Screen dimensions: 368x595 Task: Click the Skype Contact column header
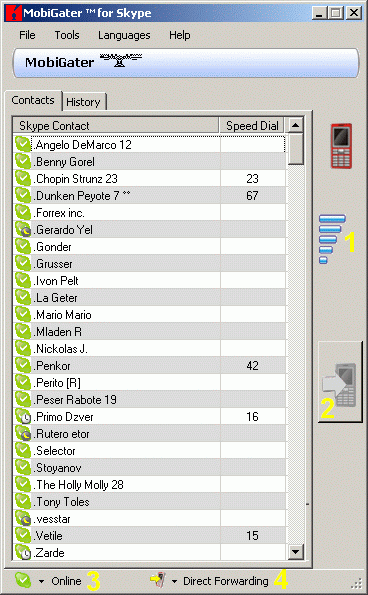click(x=116, y=126)
